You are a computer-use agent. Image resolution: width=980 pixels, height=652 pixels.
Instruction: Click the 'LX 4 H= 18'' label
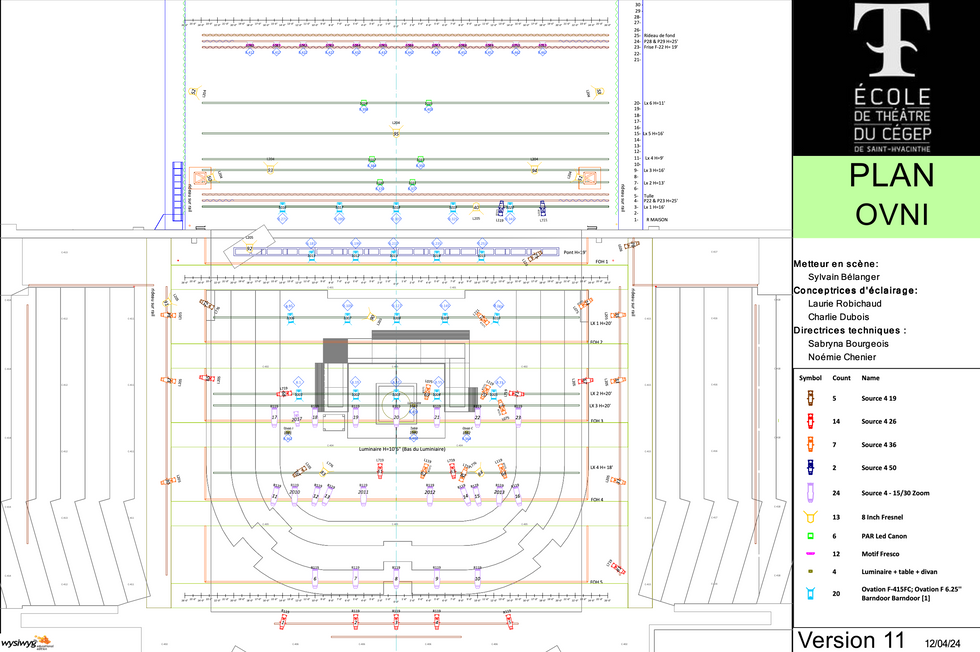click(601, 468)
